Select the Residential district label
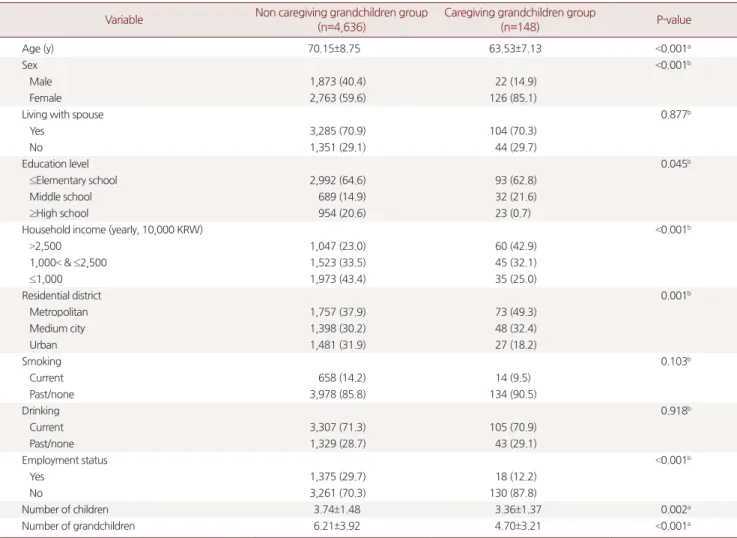The height and width of the screenshot is (538, 737). (x=62, y=295)
